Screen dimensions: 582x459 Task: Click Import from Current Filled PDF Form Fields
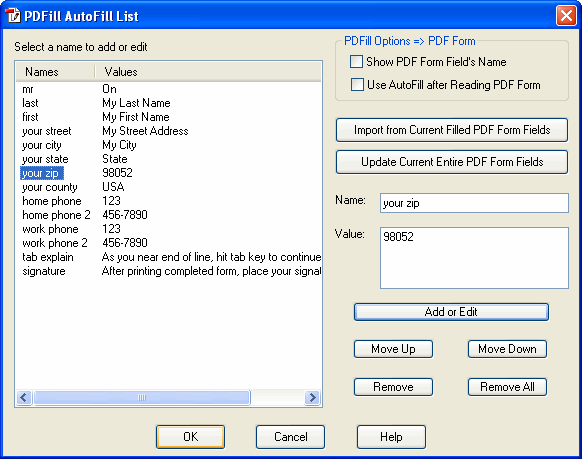click(x=452, y=130)
